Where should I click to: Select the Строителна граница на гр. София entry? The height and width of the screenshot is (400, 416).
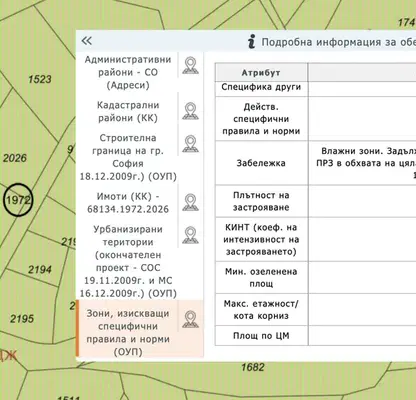(x=128, y=157)
